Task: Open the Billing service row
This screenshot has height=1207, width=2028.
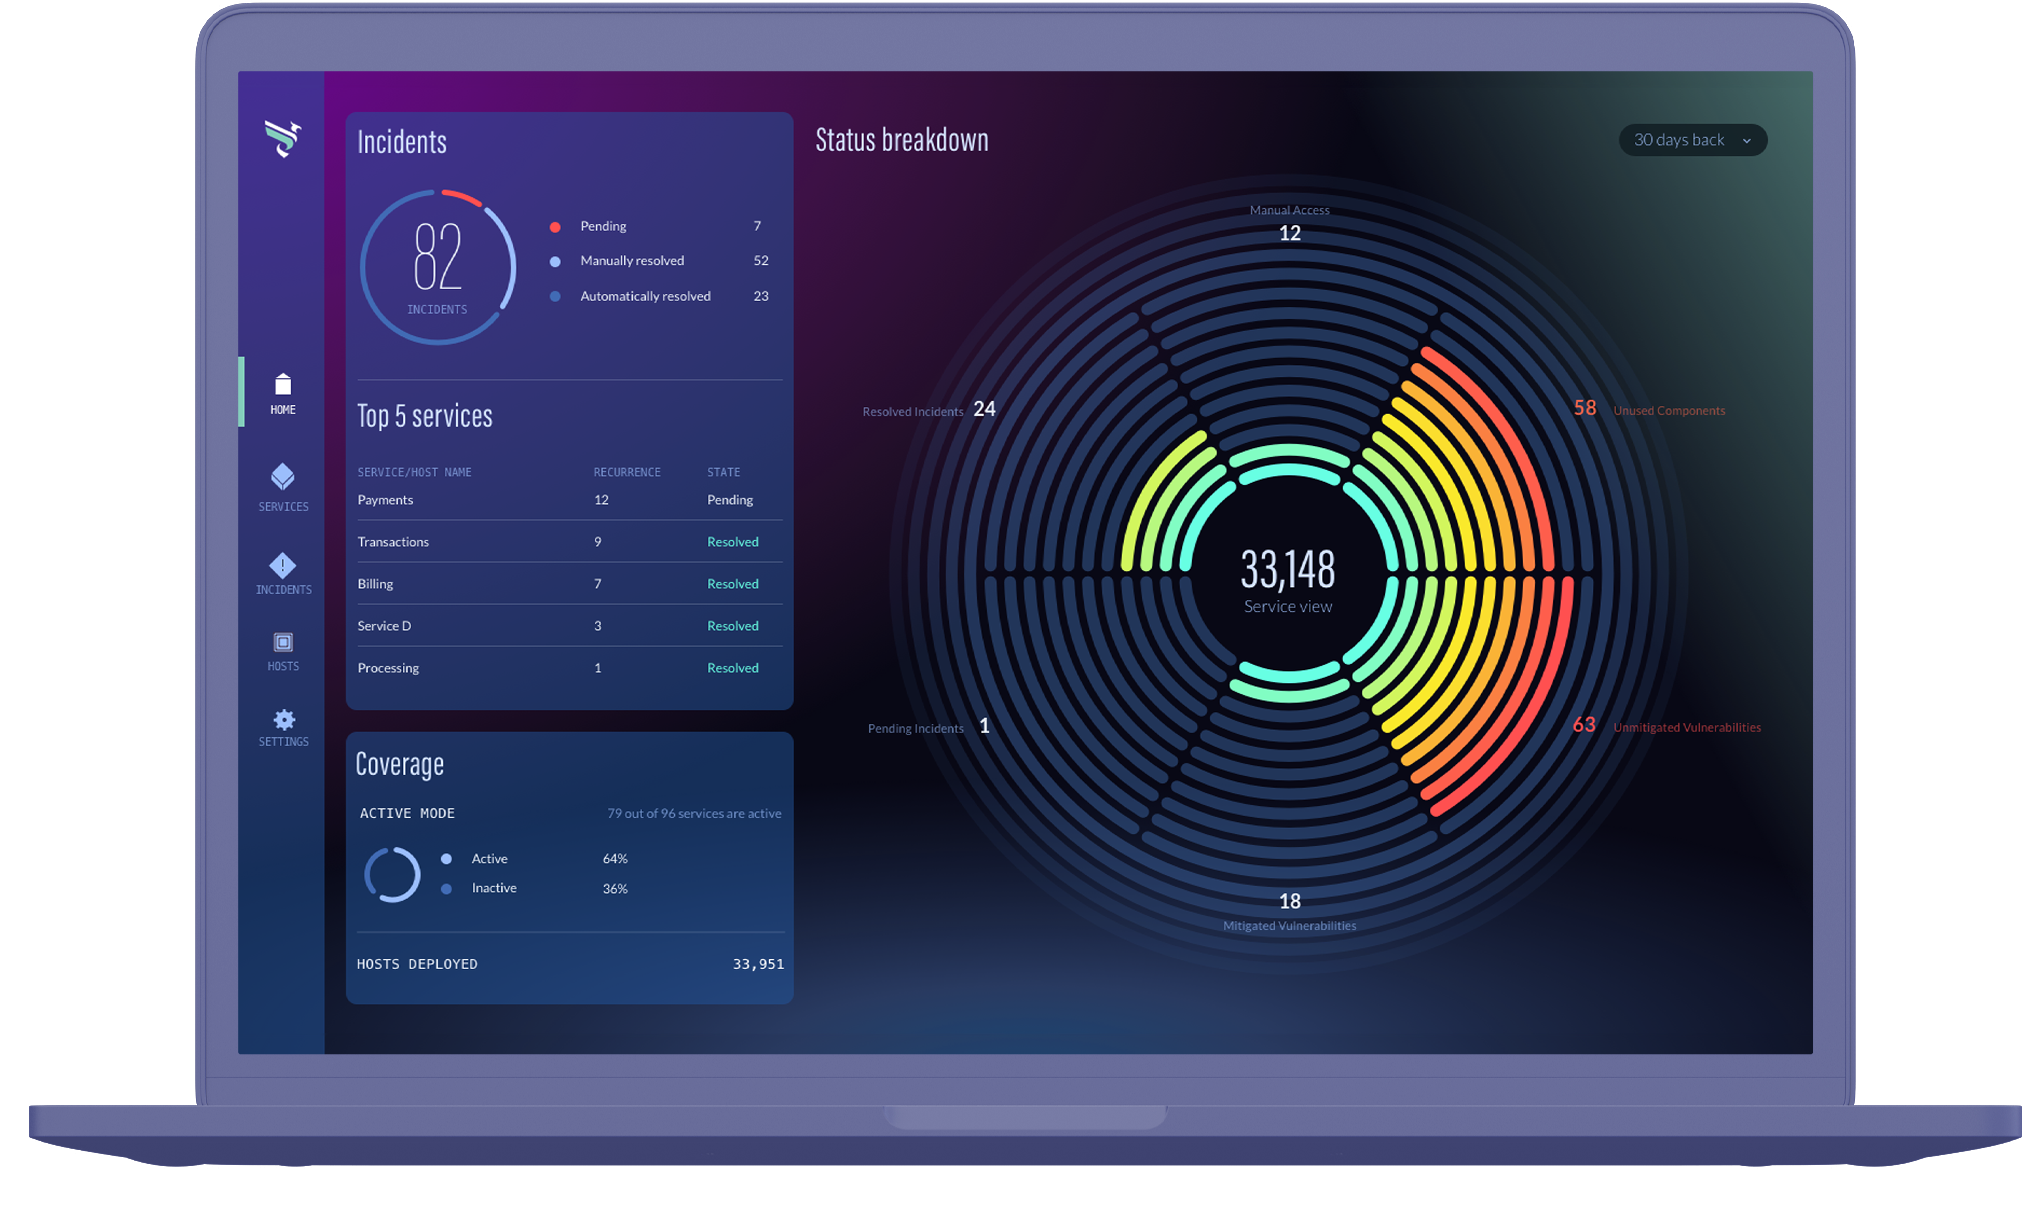Action: [x=569, y=584]
